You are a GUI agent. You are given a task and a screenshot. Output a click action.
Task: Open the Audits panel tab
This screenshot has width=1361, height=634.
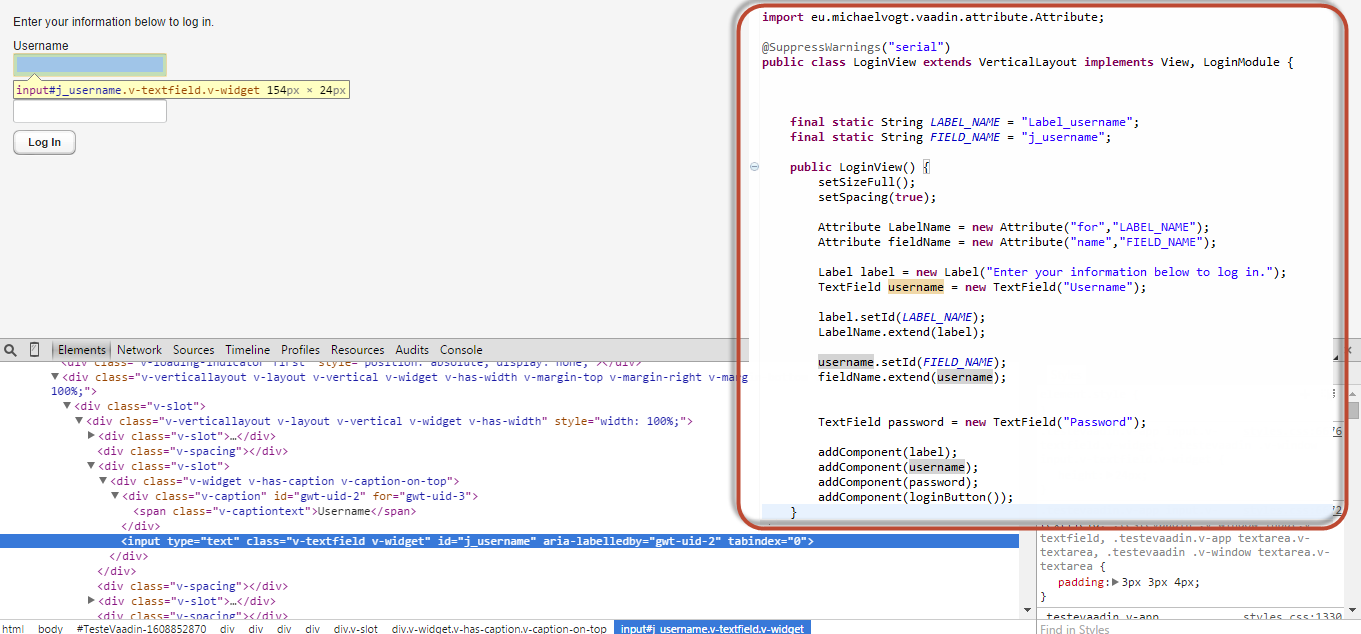tap(412, 350)
